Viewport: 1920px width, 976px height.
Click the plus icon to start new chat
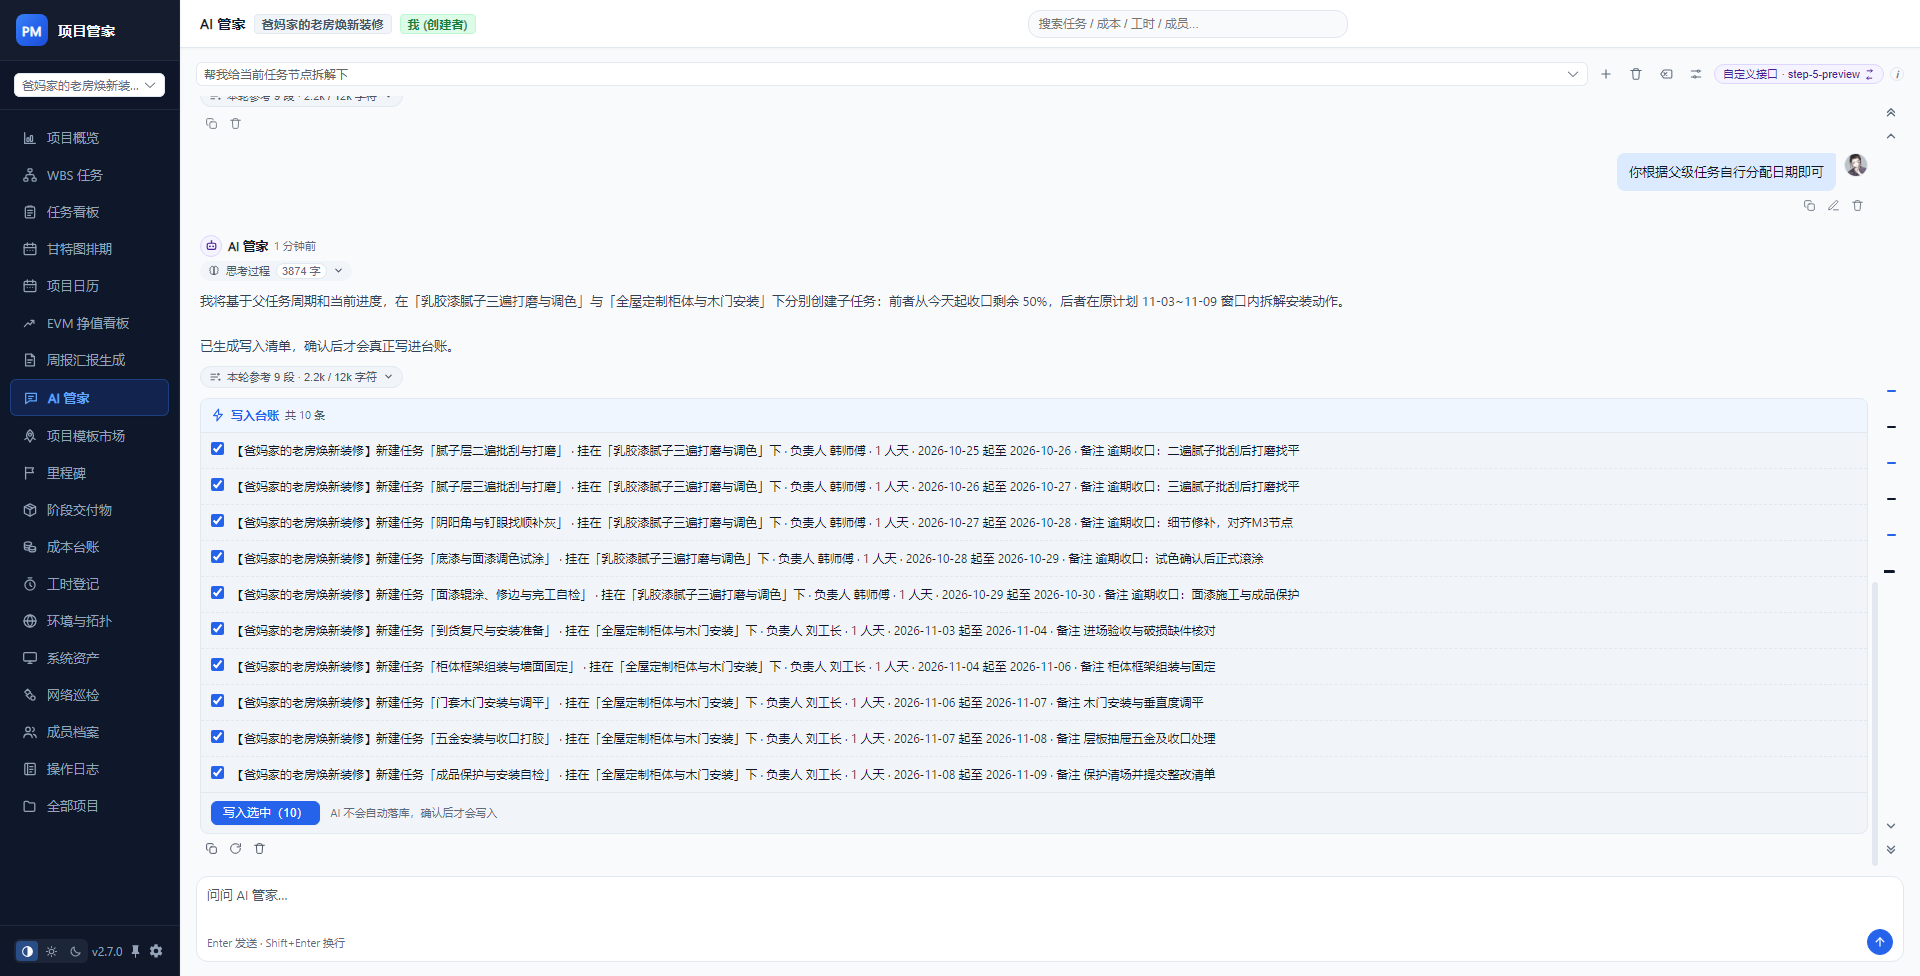coord(1606,74)
